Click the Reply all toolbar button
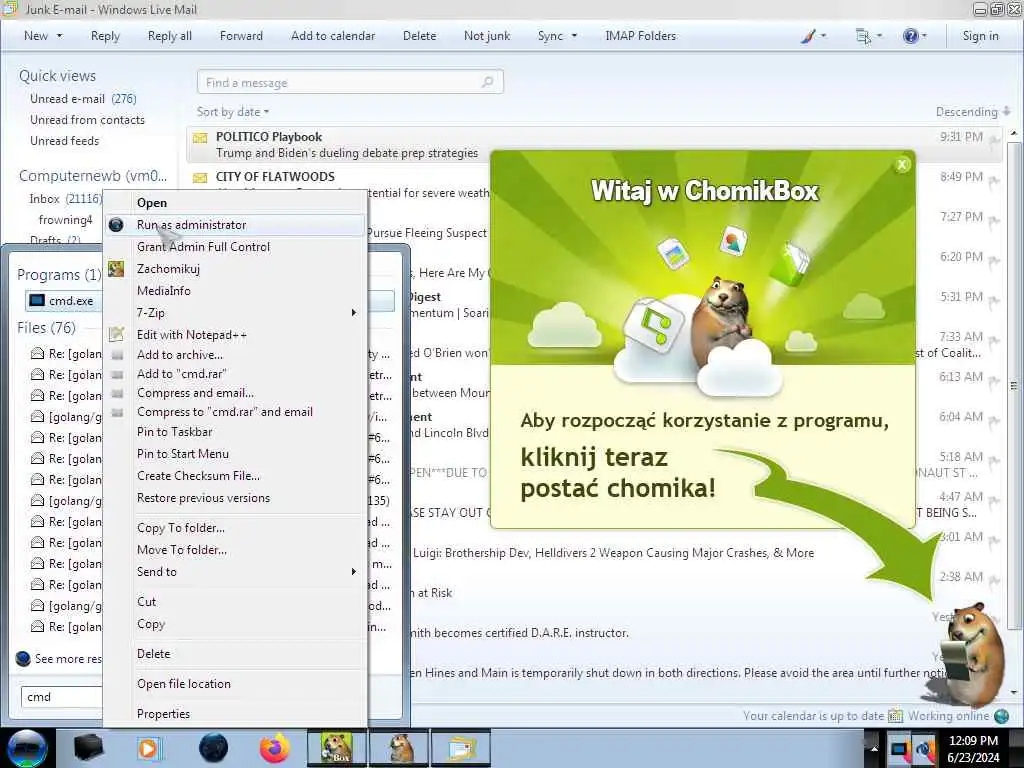The image size is (1024, 768). tap(170, 36)
